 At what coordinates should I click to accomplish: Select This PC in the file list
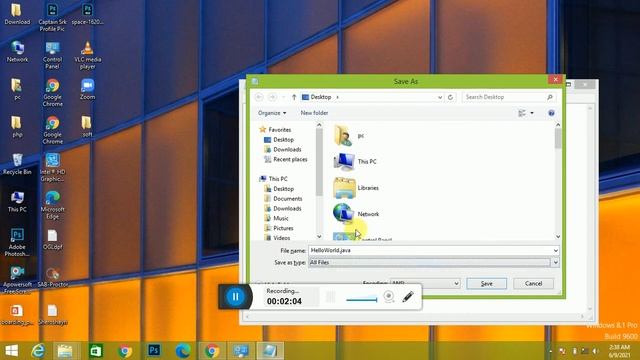(x=355, y=162)
